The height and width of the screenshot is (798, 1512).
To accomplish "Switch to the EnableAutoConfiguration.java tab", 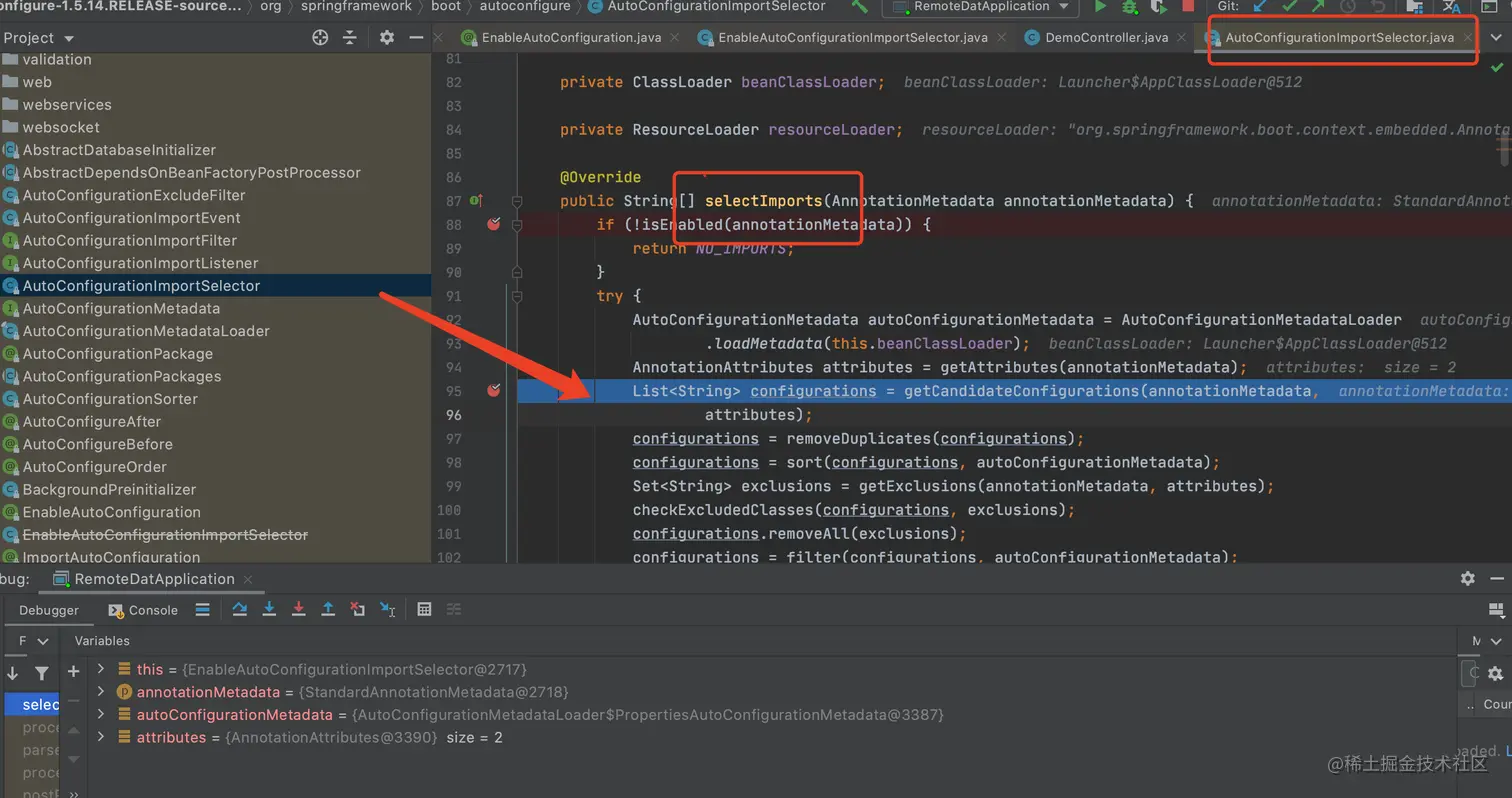I will (571, 38).
